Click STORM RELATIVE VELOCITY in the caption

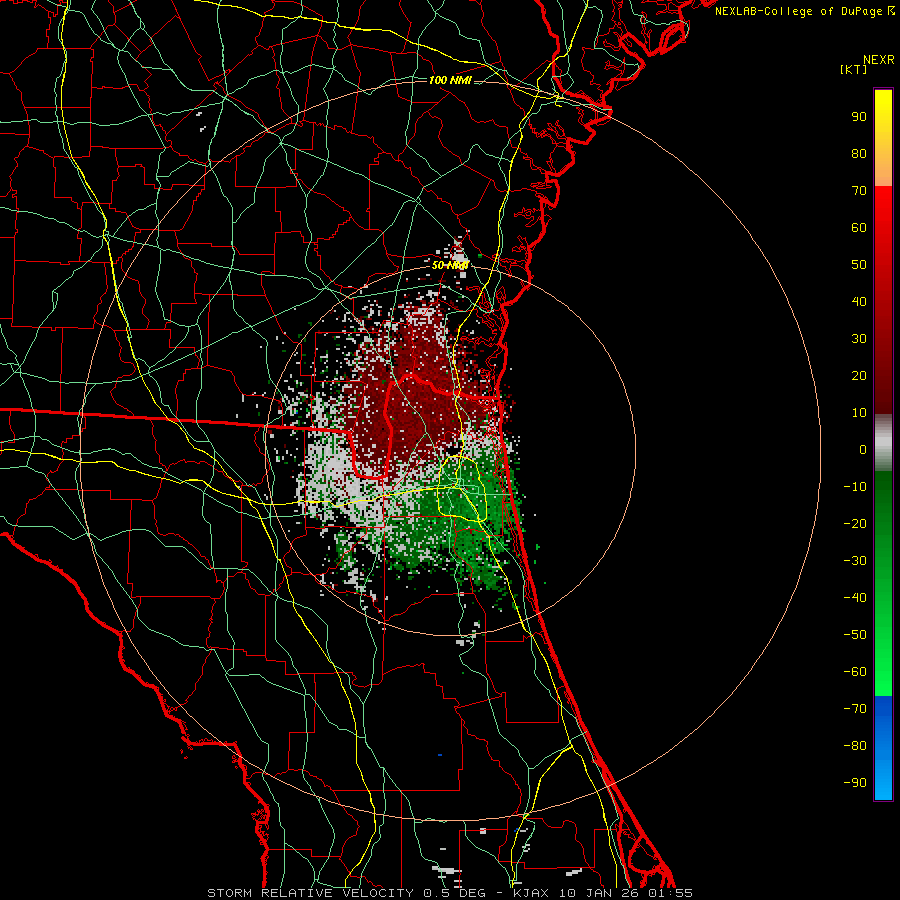point(310,893)
